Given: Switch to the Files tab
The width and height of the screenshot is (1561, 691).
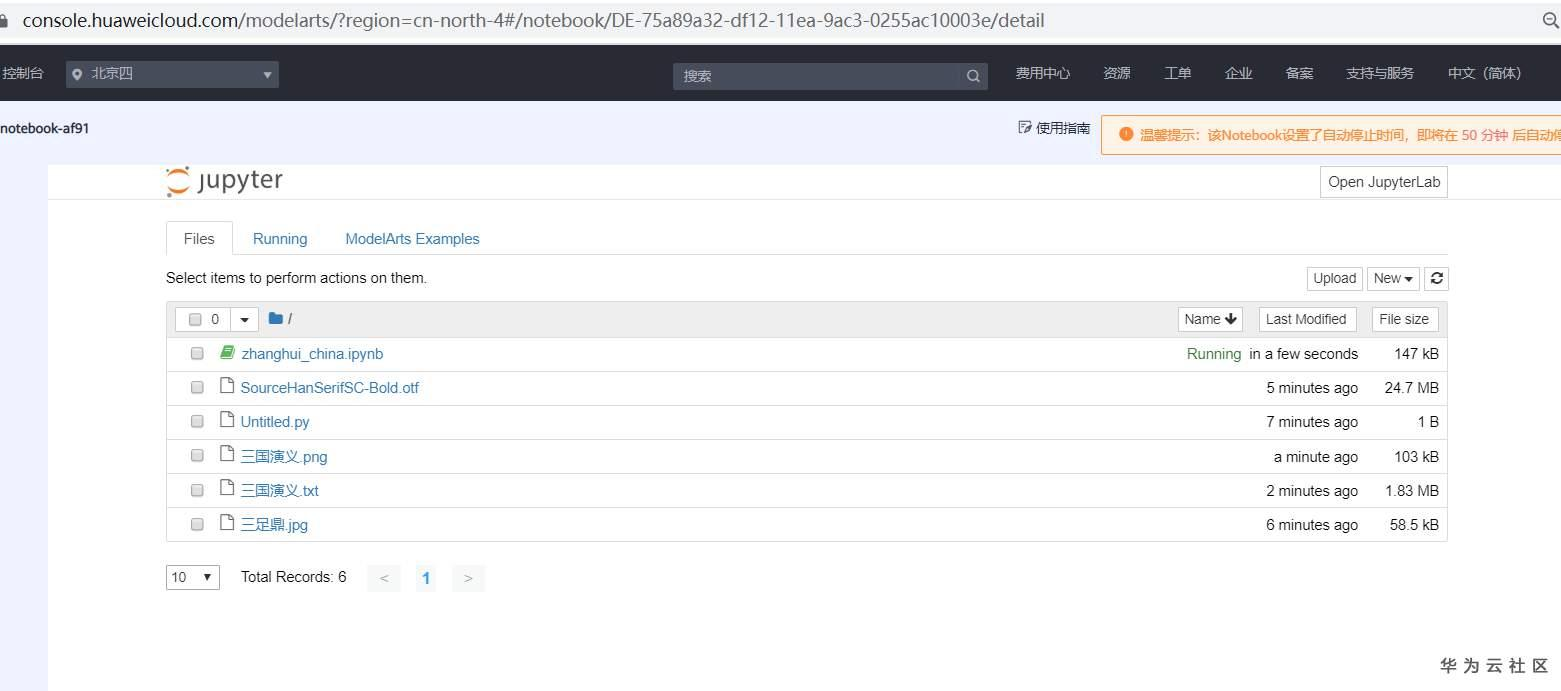Looking at the screenshot, I should [x=199, y=238].
